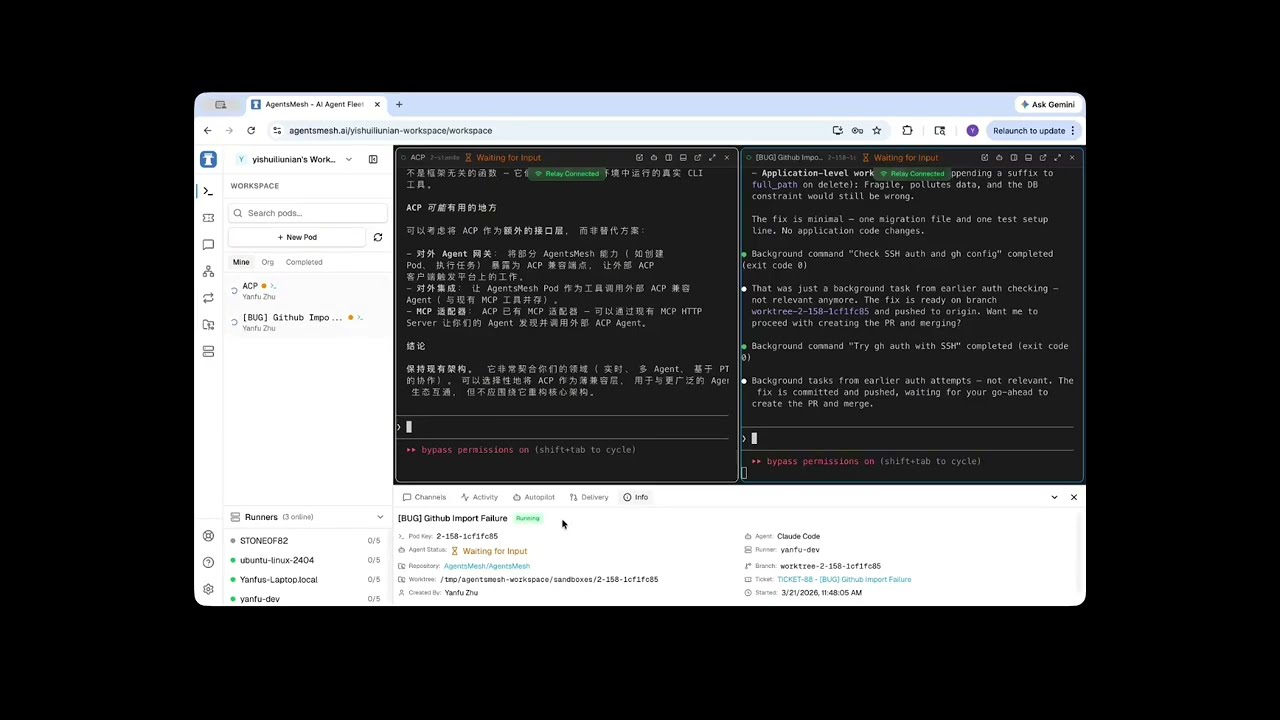
Task: Open the terminal workspace sidebar icon
Action: 208,191
